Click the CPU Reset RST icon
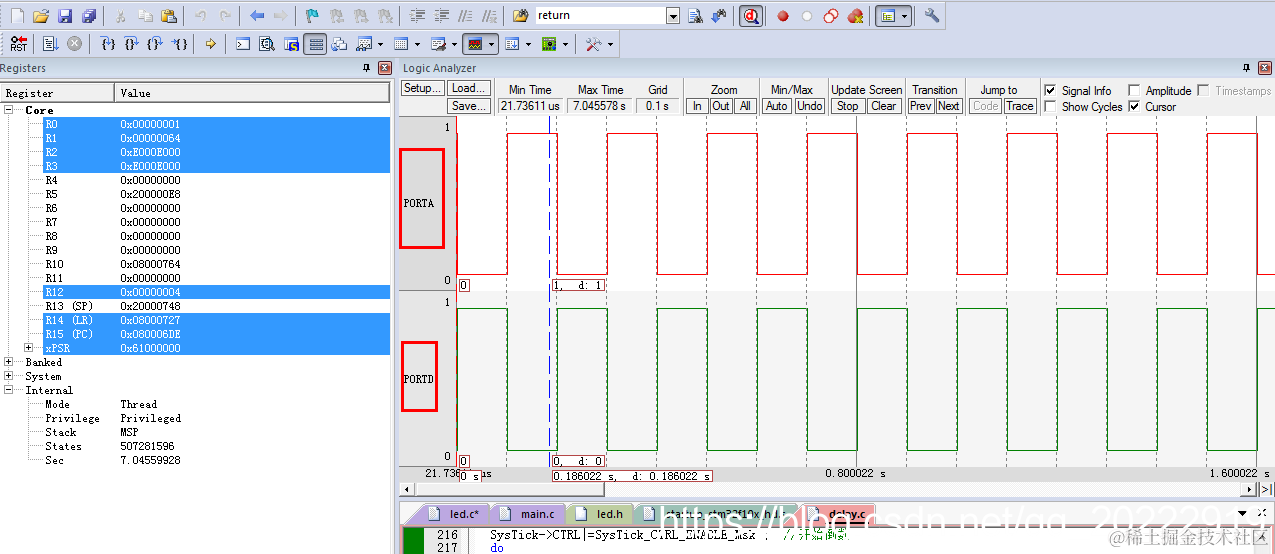The height and width of the screenshot is (554, 1275). 18,44
